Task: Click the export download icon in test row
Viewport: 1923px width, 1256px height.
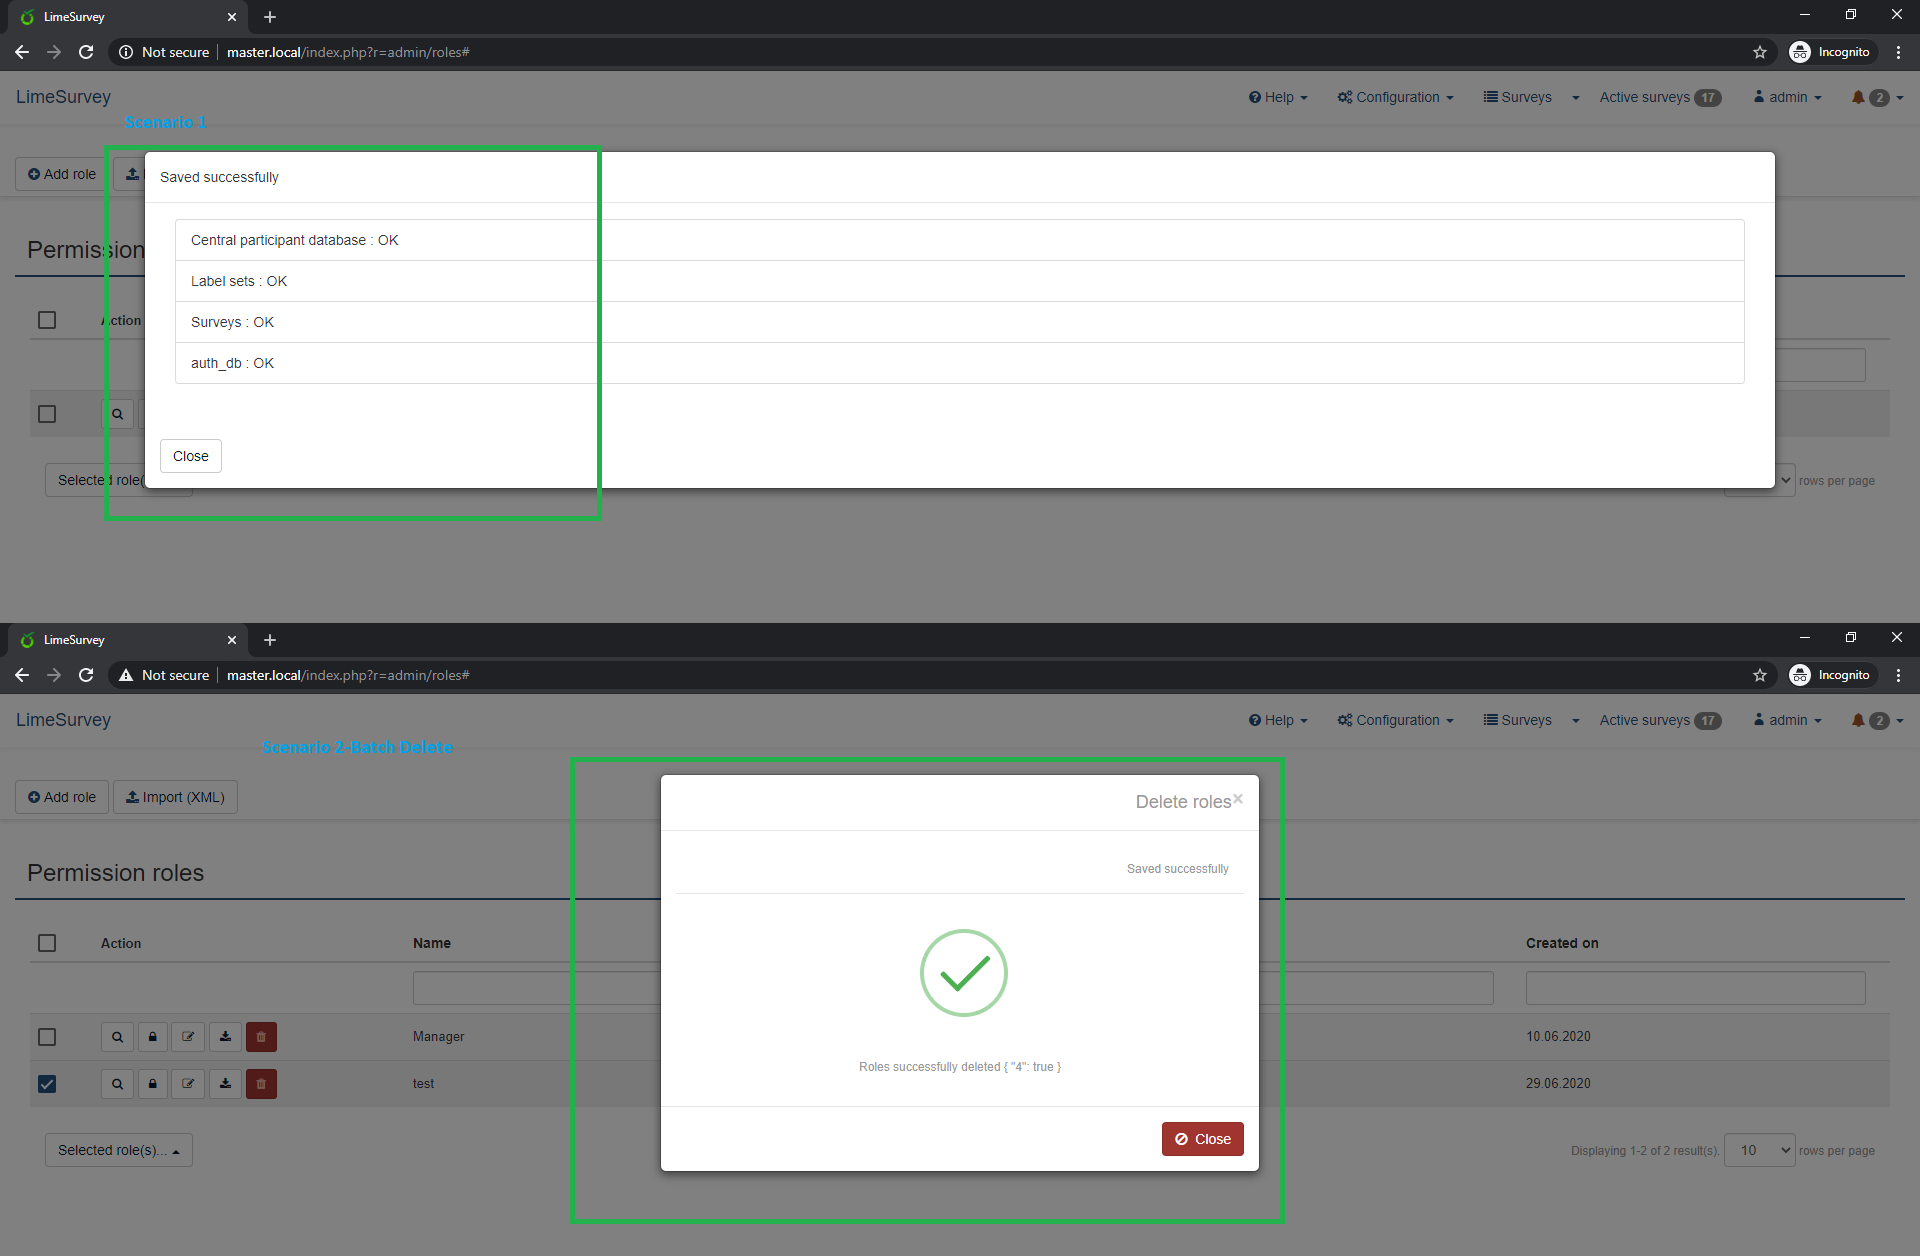Action: pyautogui.click(x=225, y=1084)
